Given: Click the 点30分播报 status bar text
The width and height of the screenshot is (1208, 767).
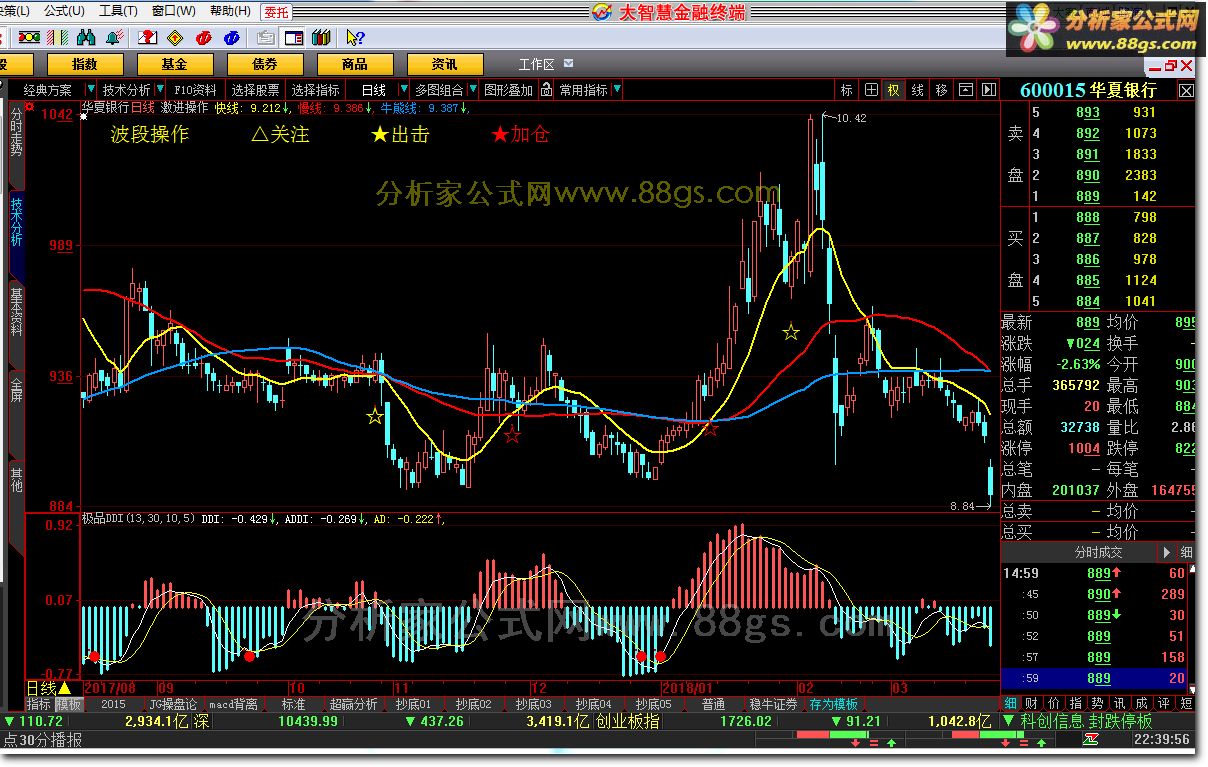Looking at the screenshot, I should [42, 740].
